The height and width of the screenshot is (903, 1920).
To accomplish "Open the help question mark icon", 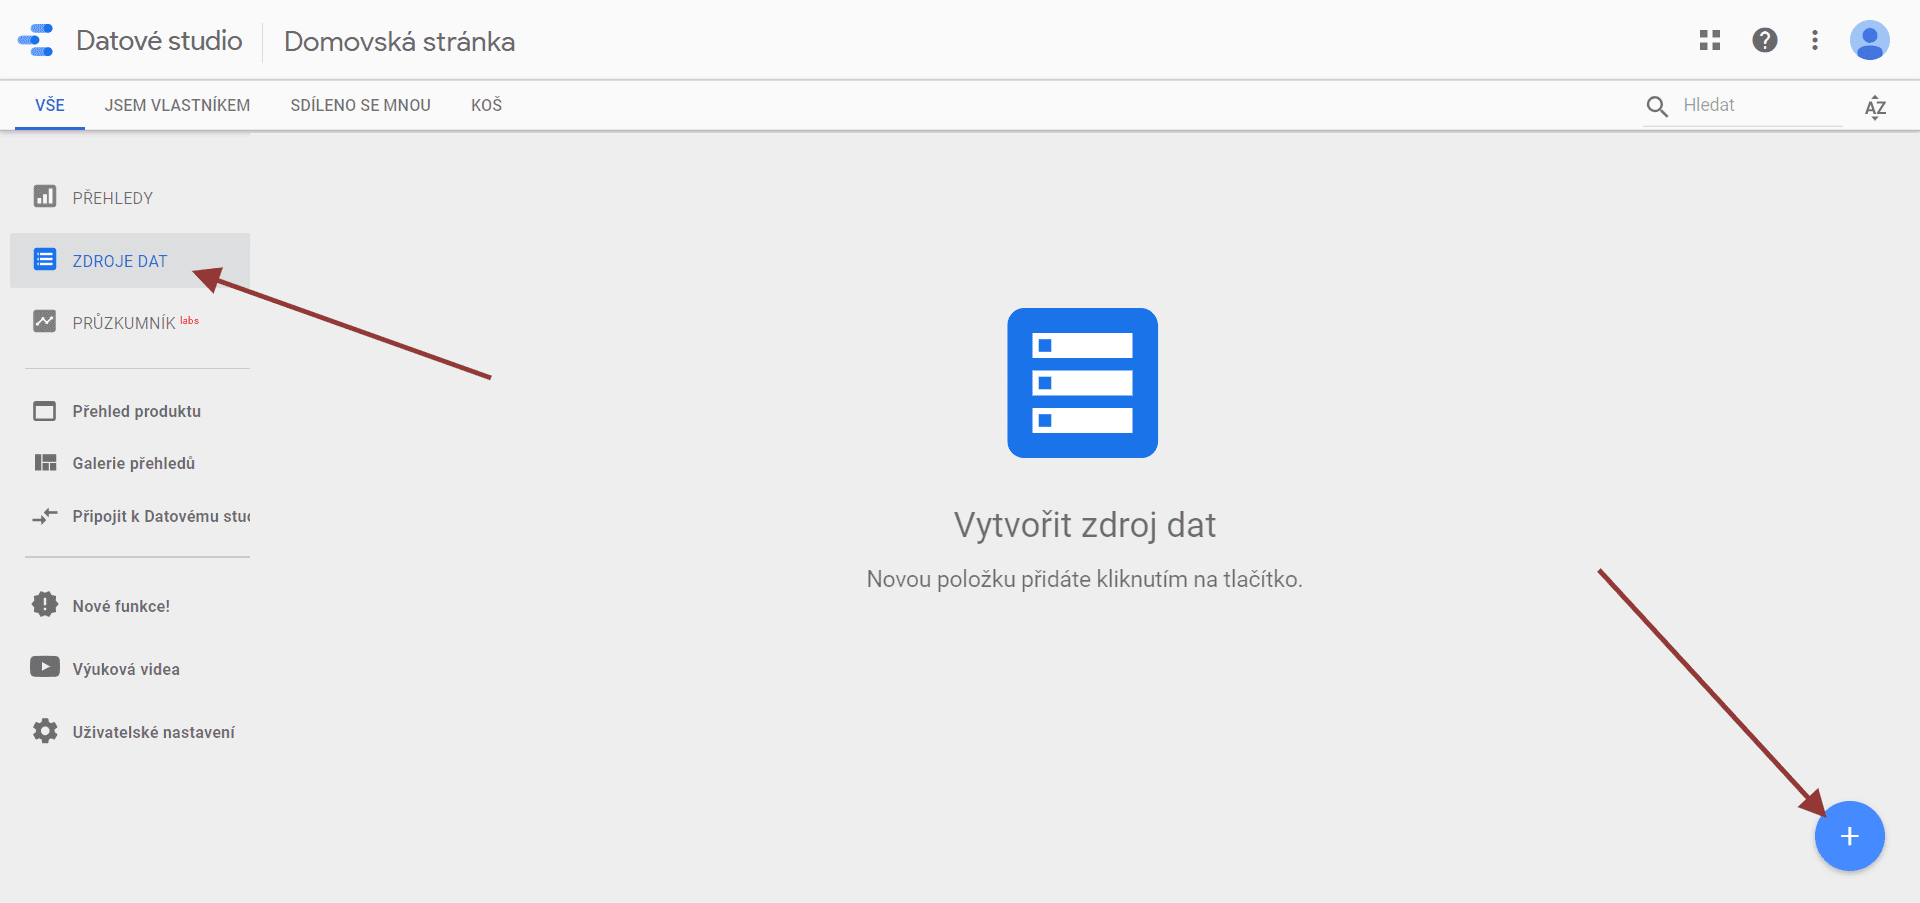I will [x=1764, y=40].
